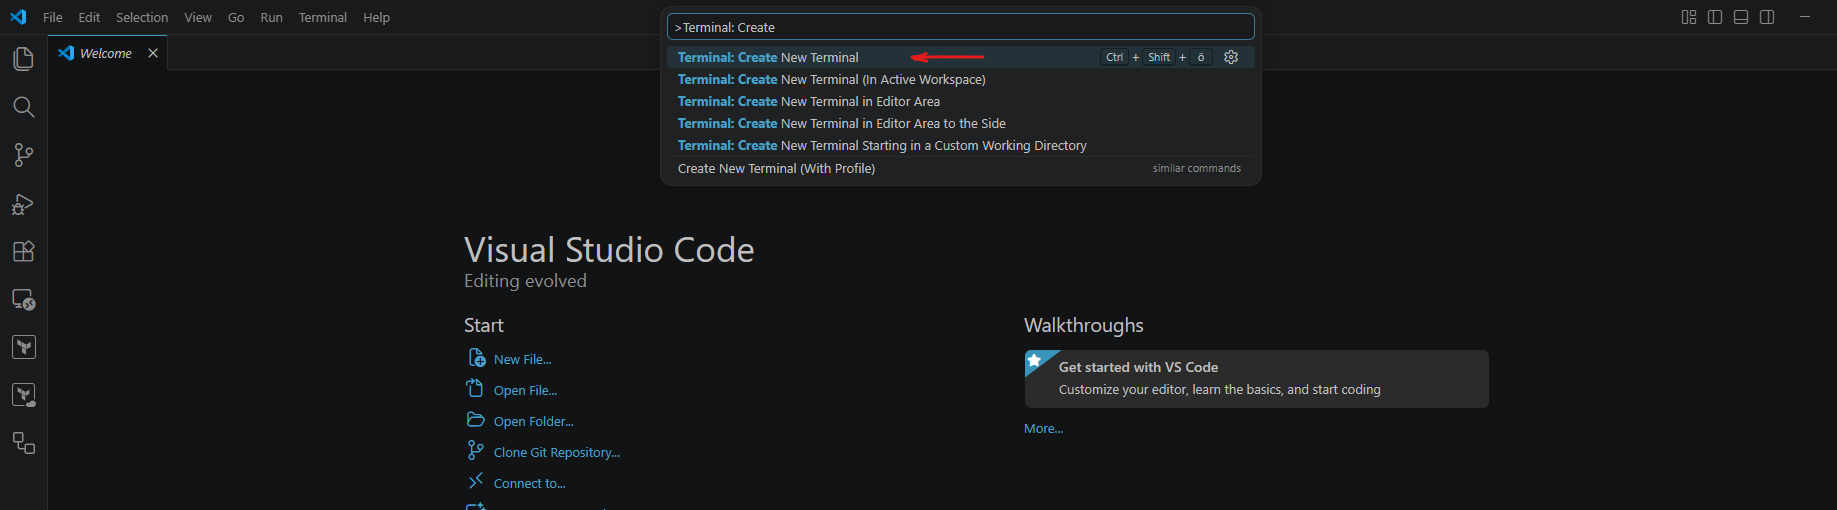
Task: Click the 'similar commands' label
Action: pyautogui.click(x=1196, y=168)
